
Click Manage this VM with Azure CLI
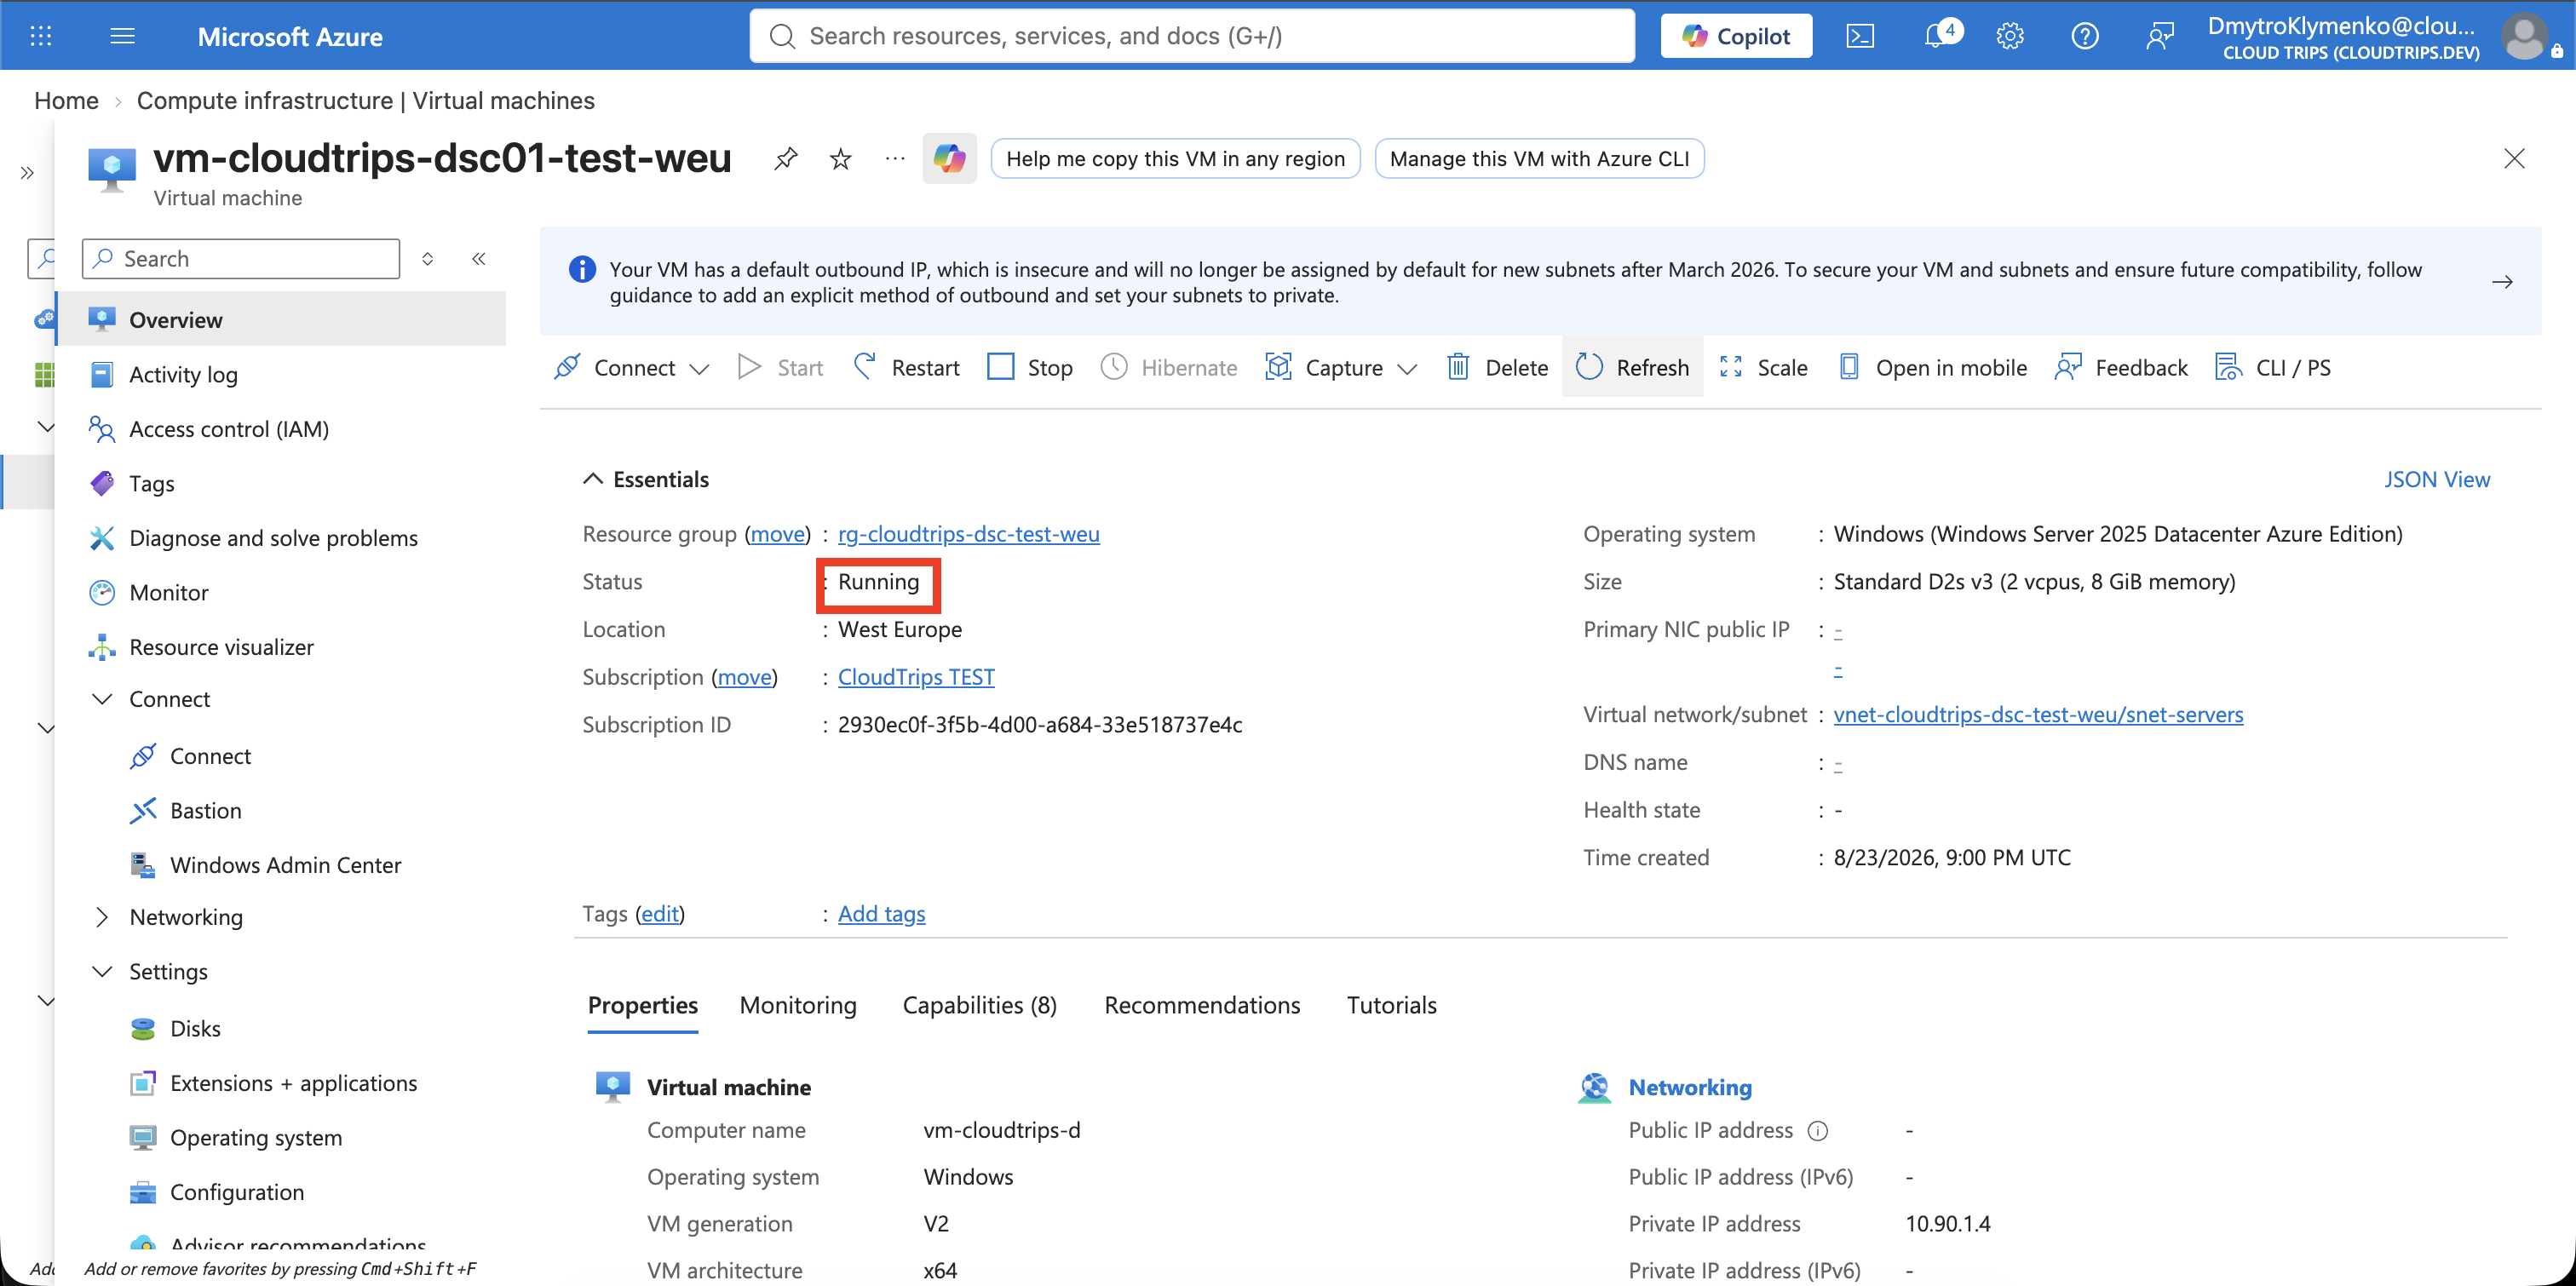pyautogui.click(x=1539, y=158)
